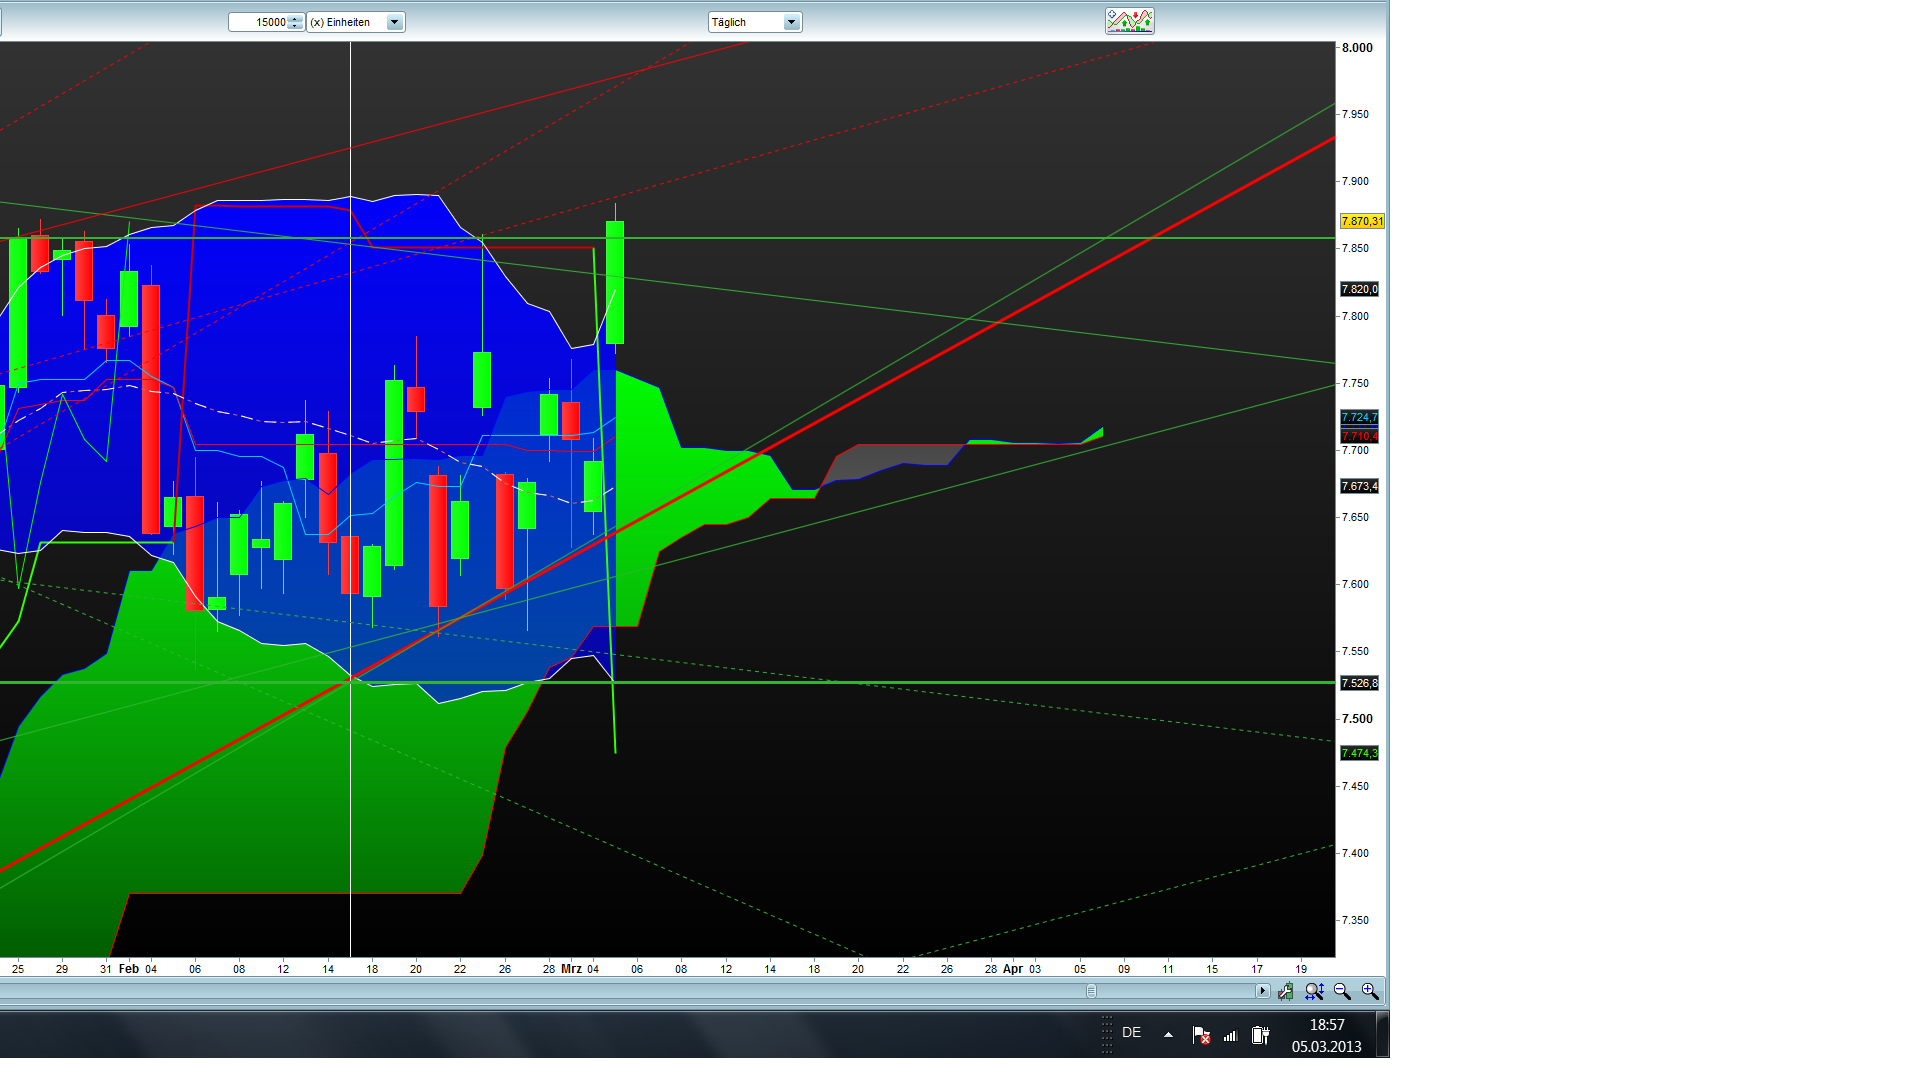Click the horizontal scrollbar thumb grip

[1091, 991]
